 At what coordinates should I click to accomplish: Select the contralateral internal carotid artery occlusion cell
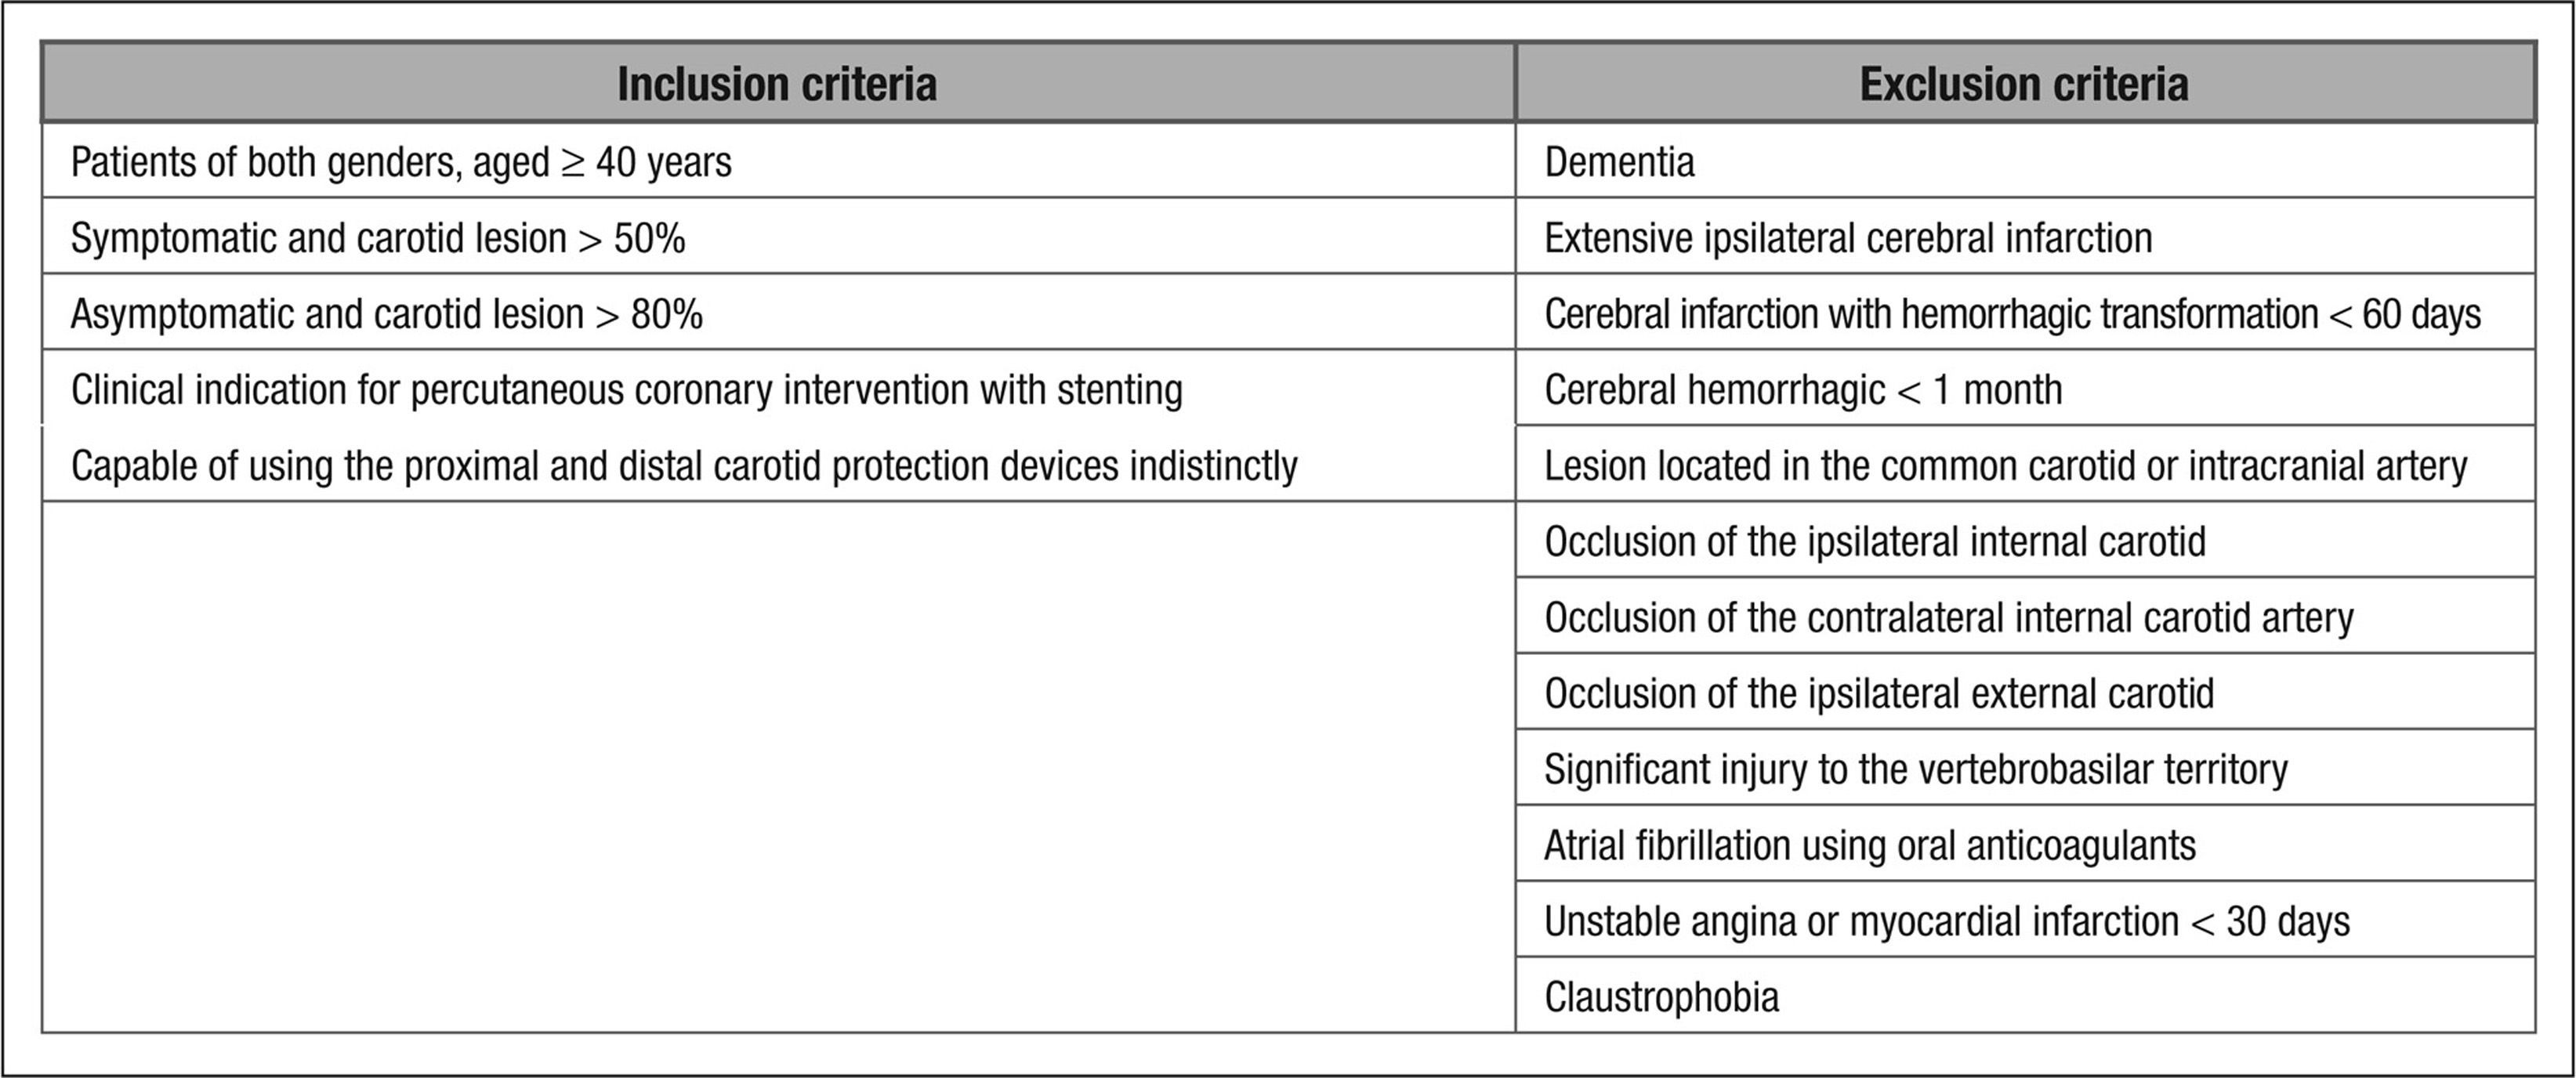click(x=1948, y=618)
